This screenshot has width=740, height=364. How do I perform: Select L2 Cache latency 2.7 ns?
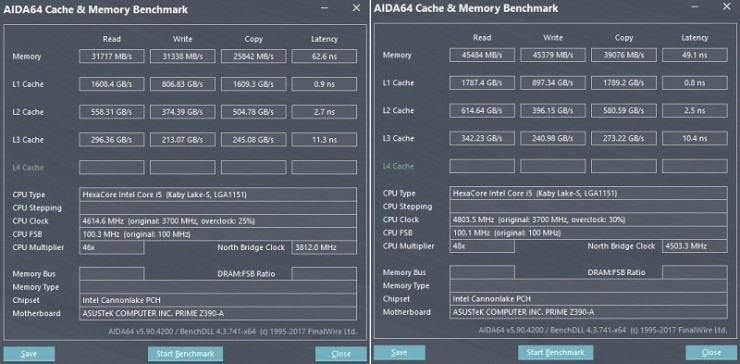point(324,112)
